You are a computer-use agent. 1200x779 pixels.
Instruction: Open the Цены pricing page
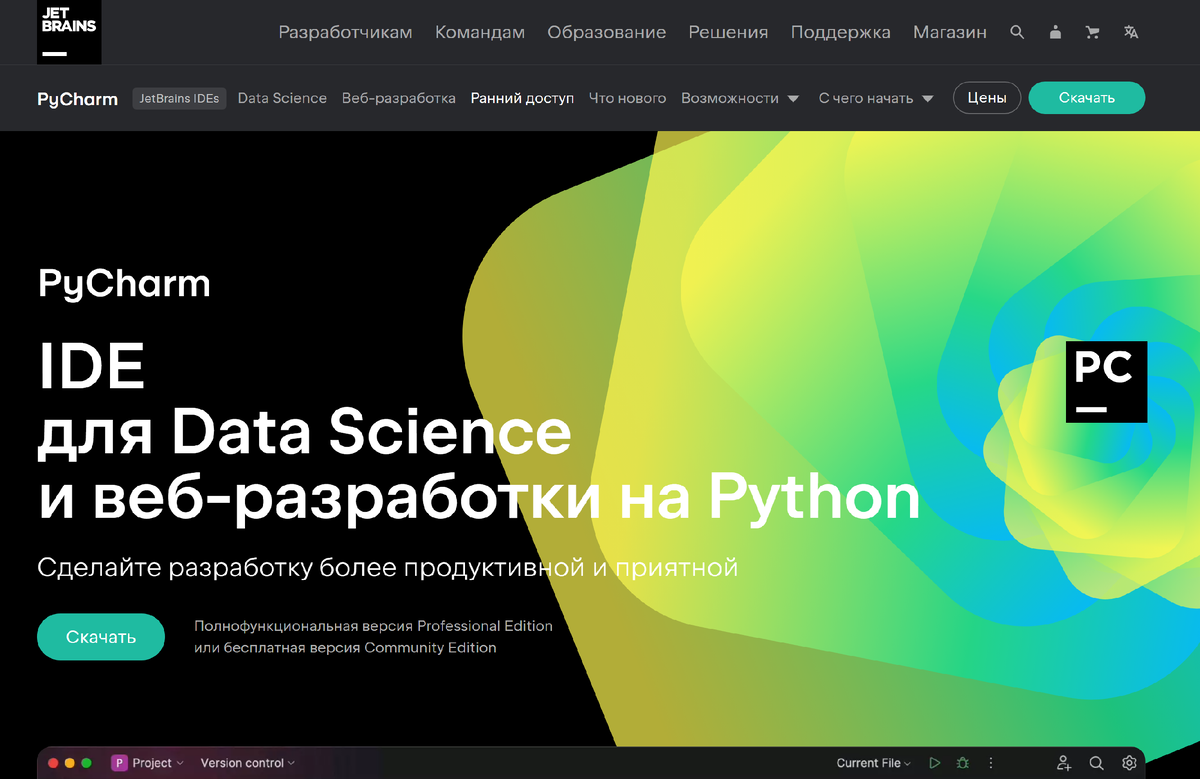point(986,98)
